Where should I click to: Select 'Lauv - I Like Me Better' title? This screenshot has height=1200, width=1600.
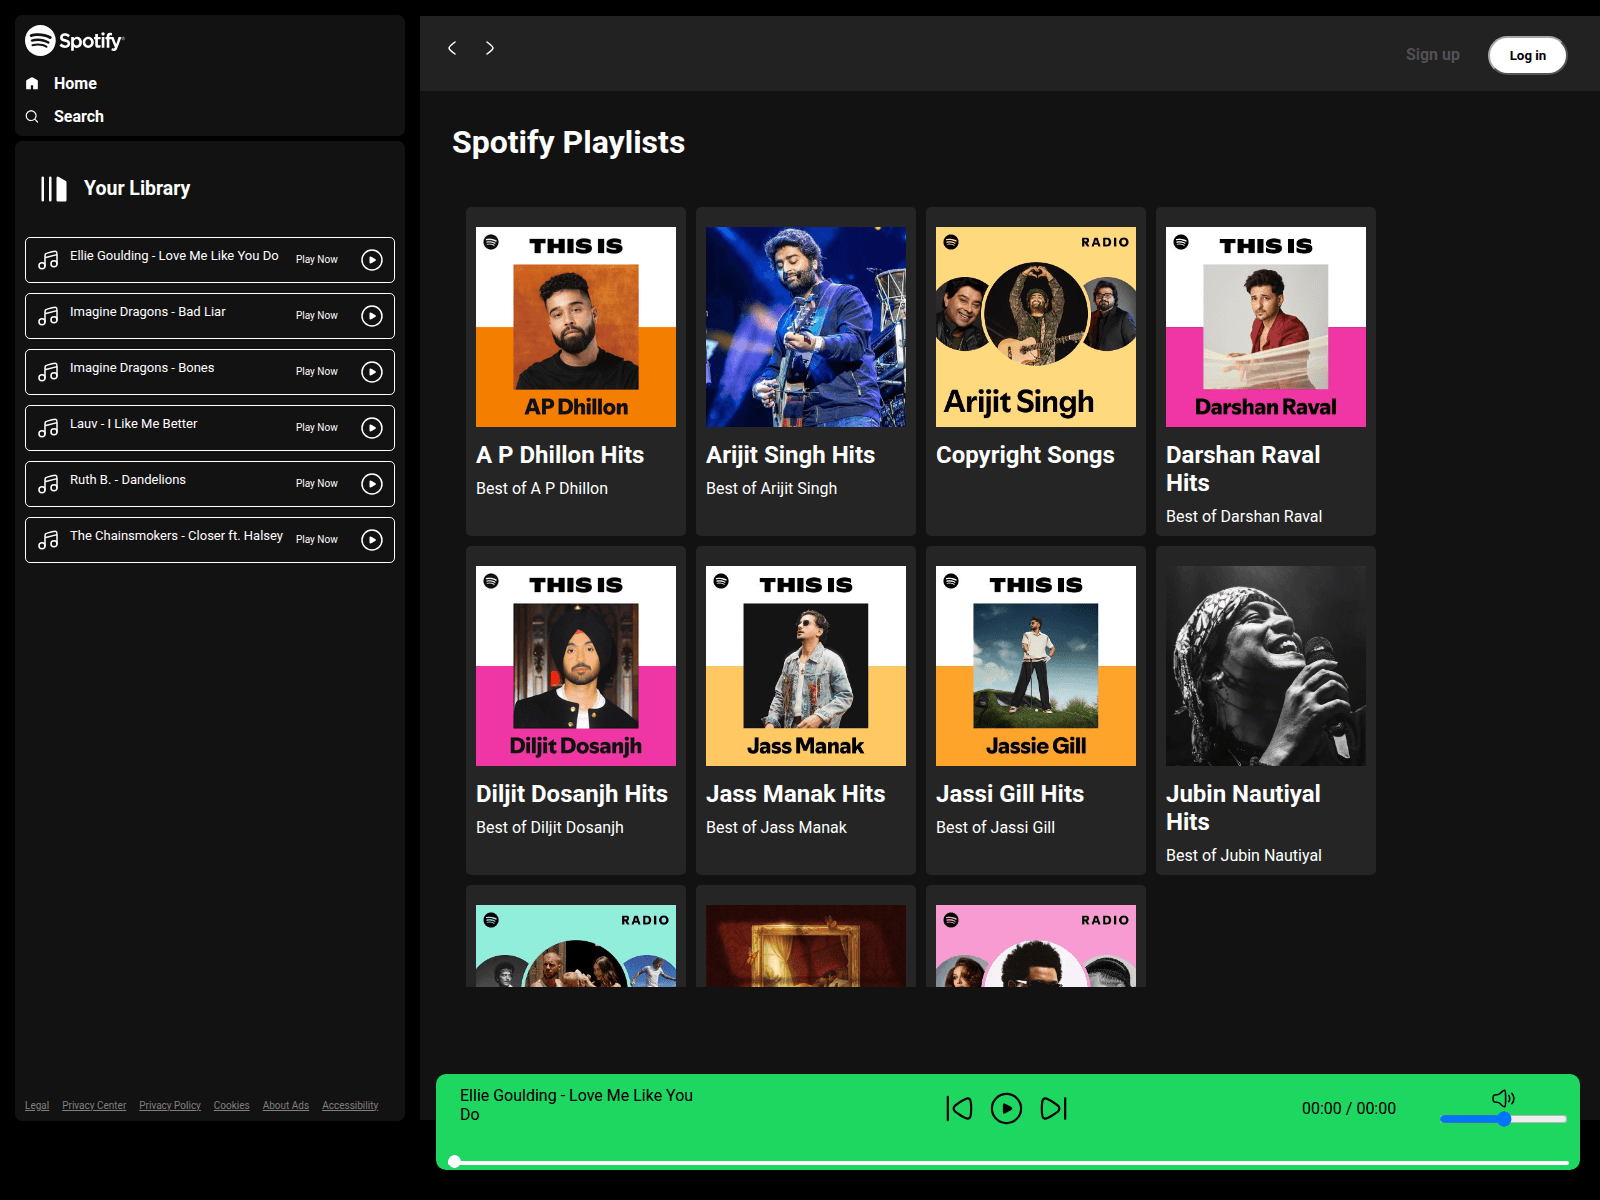134,424
